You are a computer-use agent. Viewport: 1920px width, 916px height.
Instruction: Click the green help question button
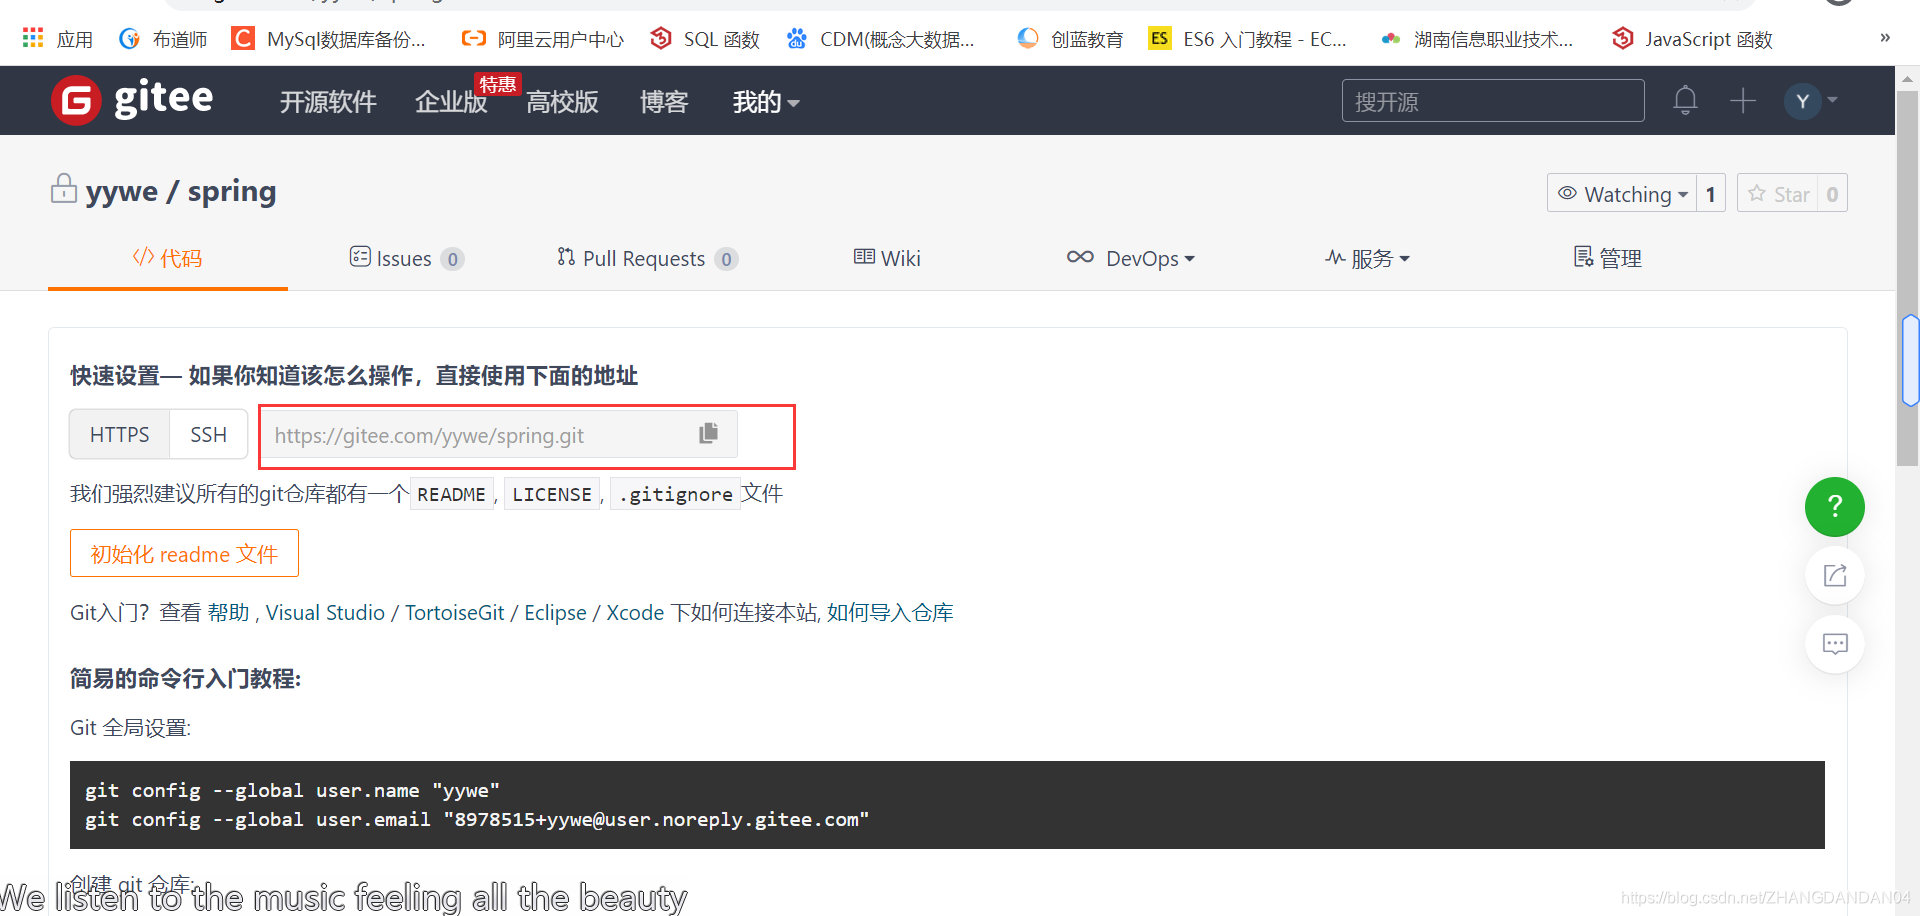[x=1834, y=507]
